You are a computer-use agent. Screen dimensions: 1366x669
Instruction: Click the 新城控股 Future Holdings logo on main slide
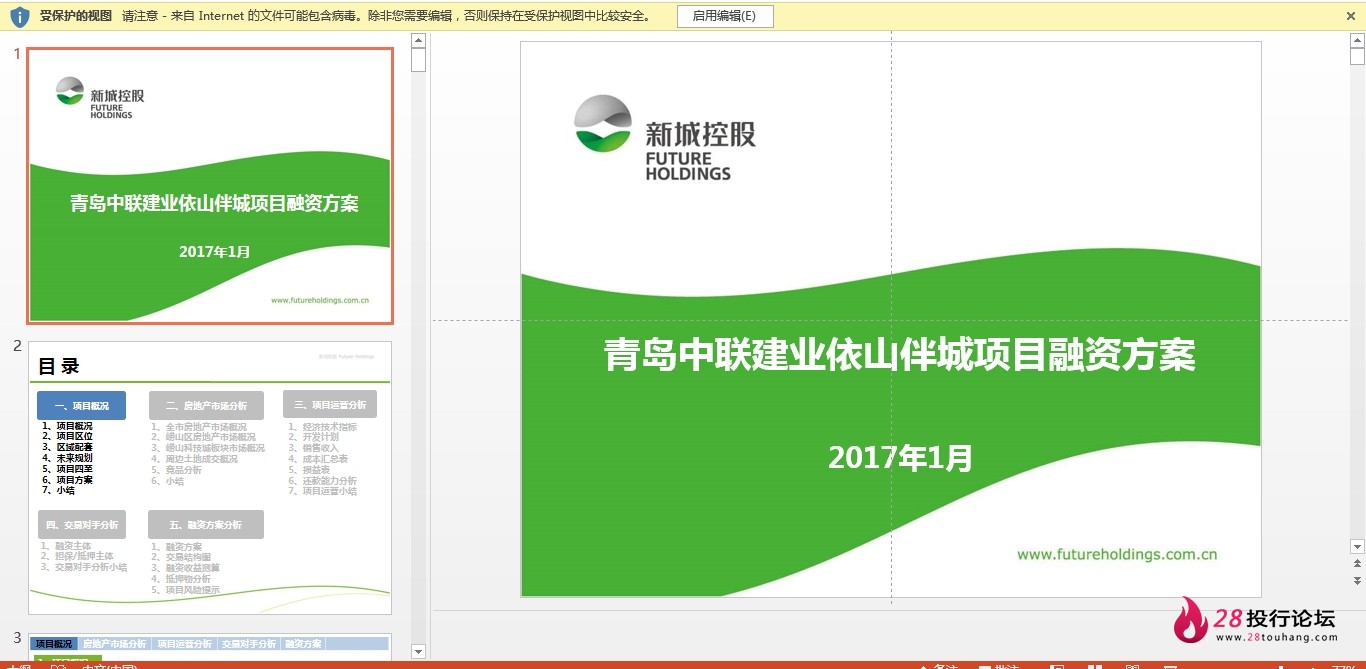point(665,138)
